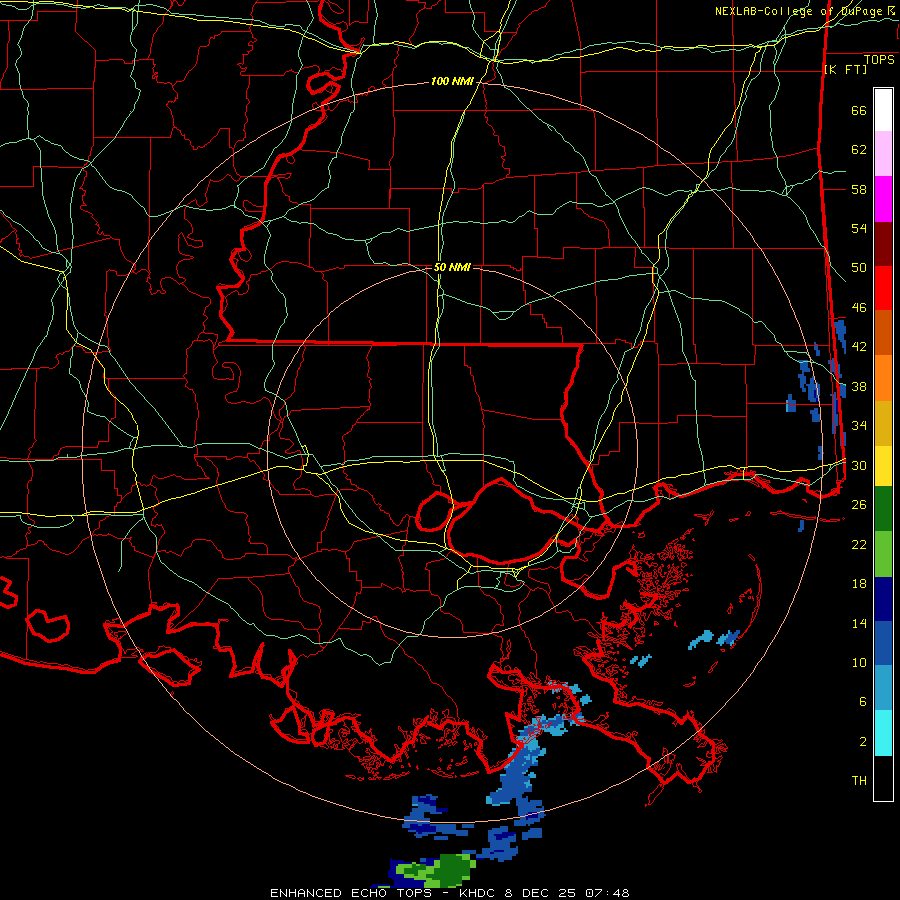The width and height of the screenshot is (900, 900).
Task: Click the '38' legend value
Action: 859,387
